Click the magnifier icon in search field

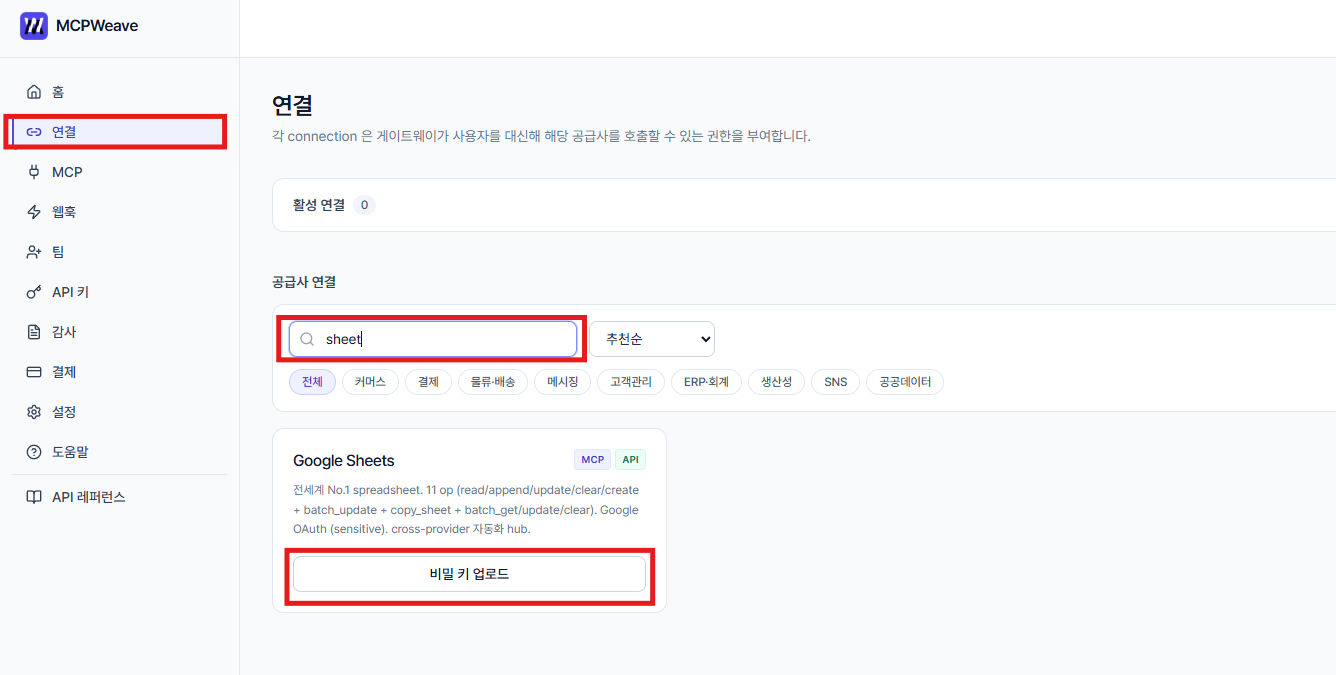[x=308, y=339]
